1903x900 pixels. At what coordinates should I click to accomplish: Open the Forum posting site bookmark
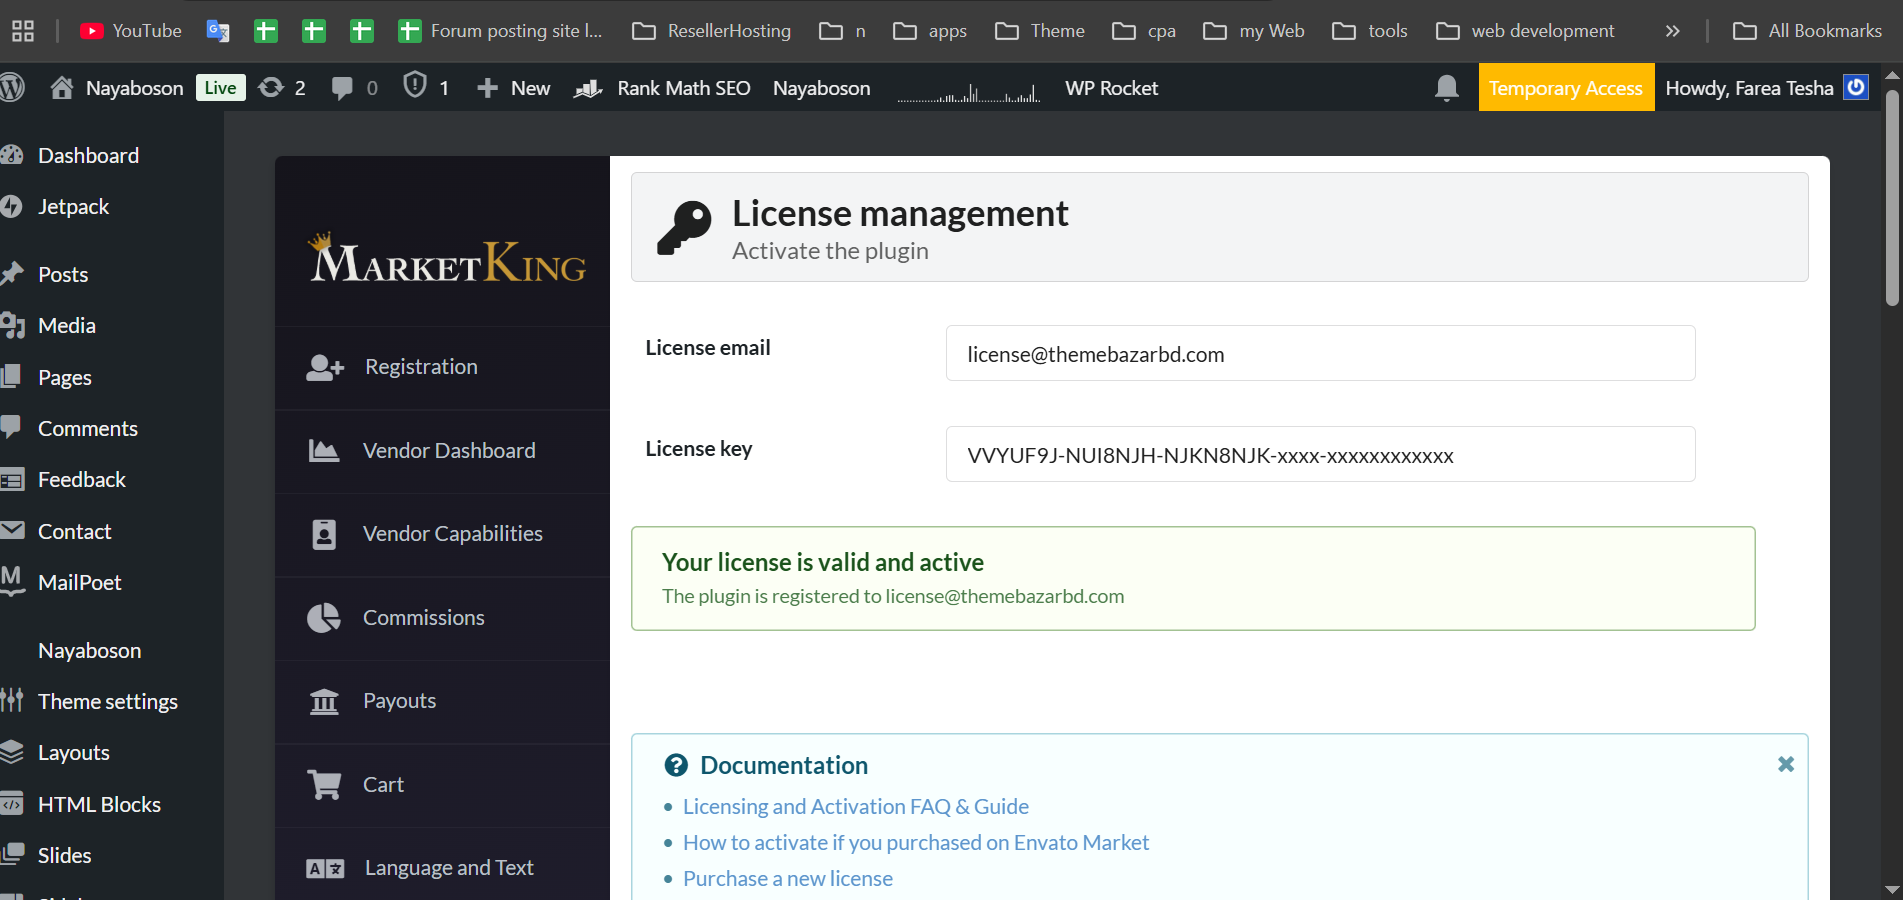500,31
